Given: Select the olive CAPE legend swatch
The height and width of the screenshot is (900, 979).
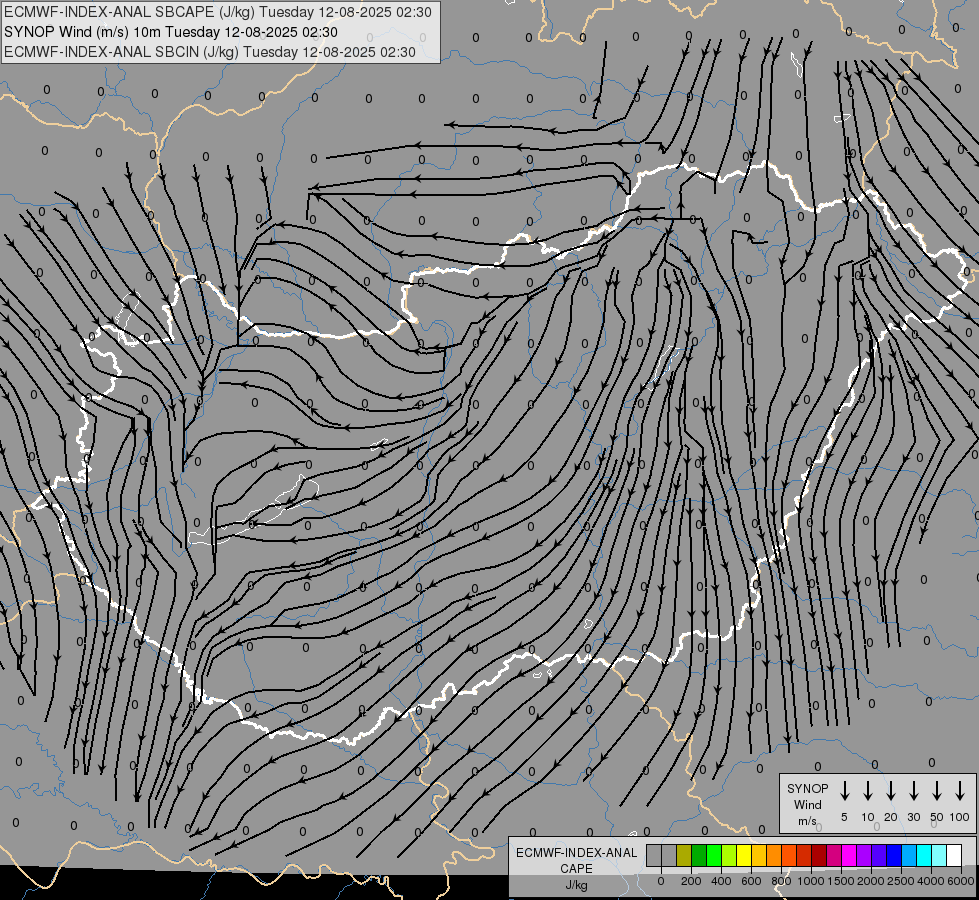Looking at the screenshot, I should [x=684, y=856].
